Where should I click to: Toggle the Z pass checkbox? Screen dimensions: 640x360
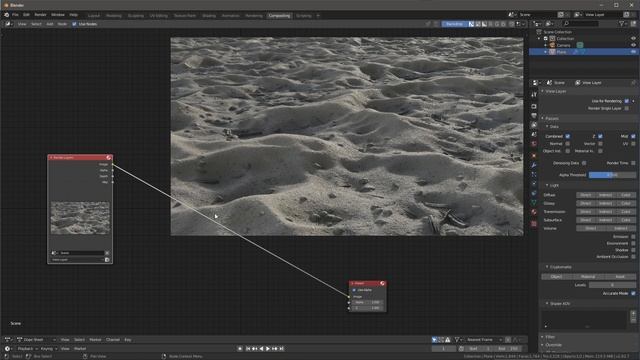coord(600,136)
